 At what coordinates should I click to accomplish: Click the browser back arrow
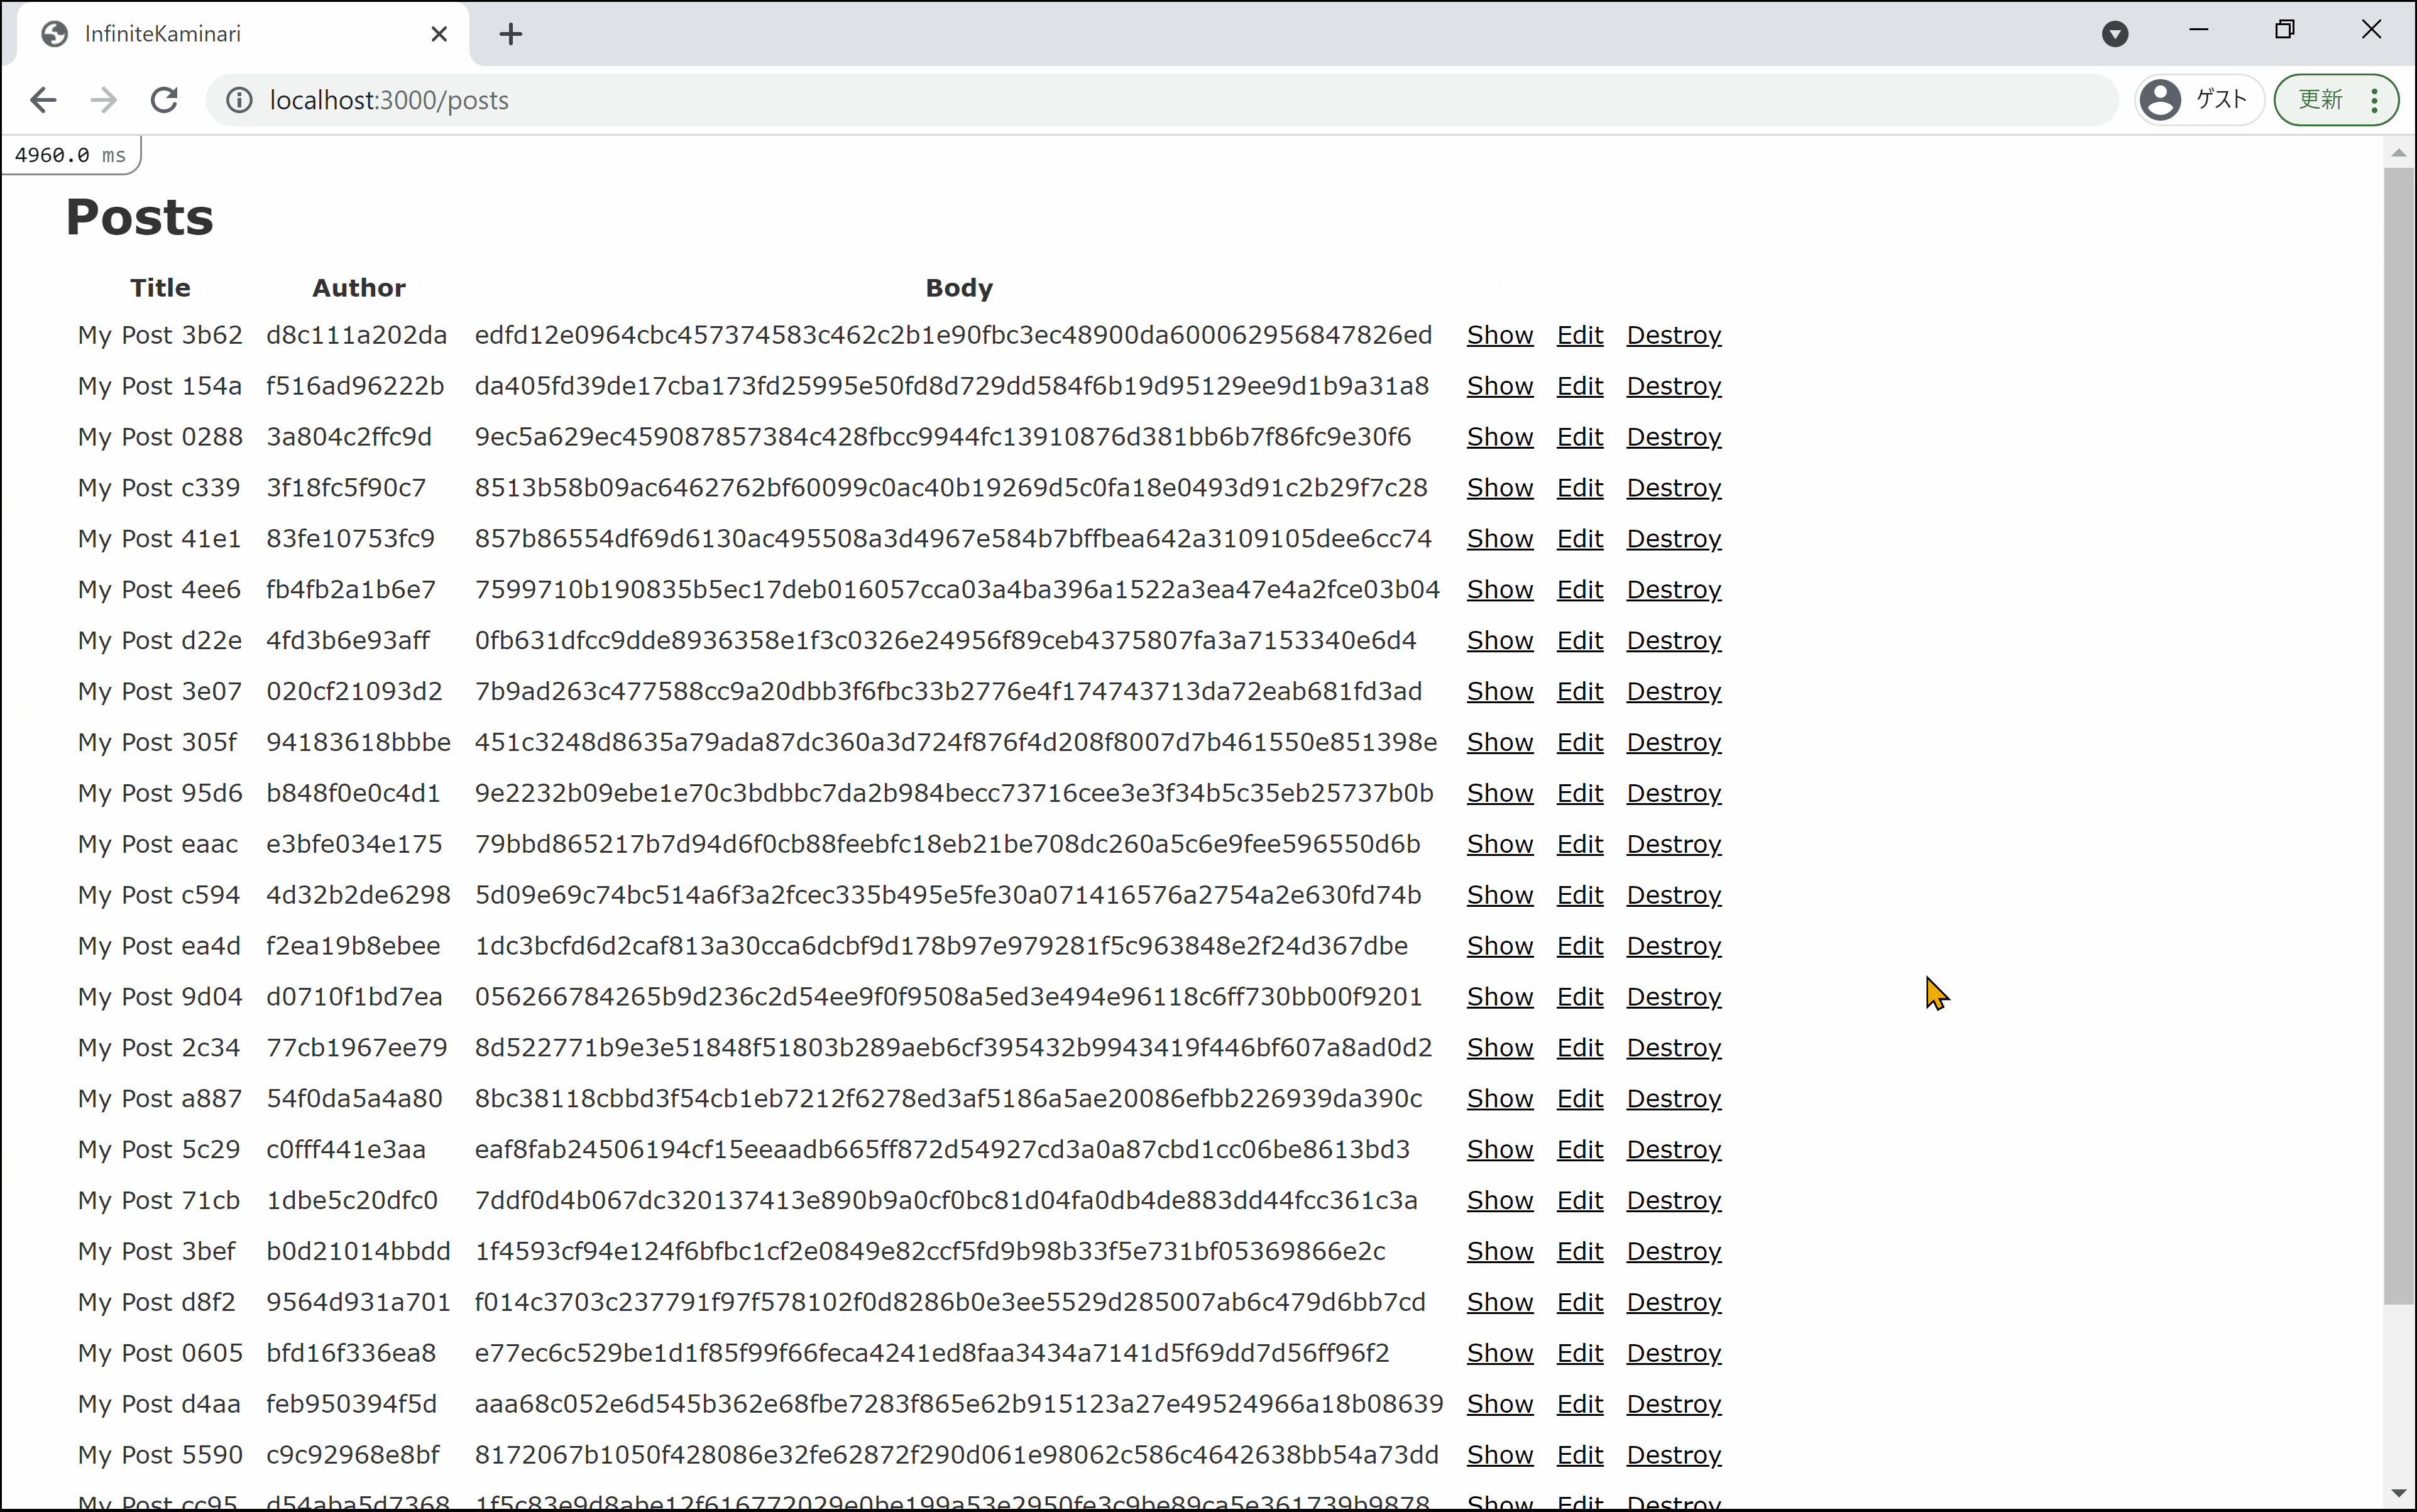[43, 100]
